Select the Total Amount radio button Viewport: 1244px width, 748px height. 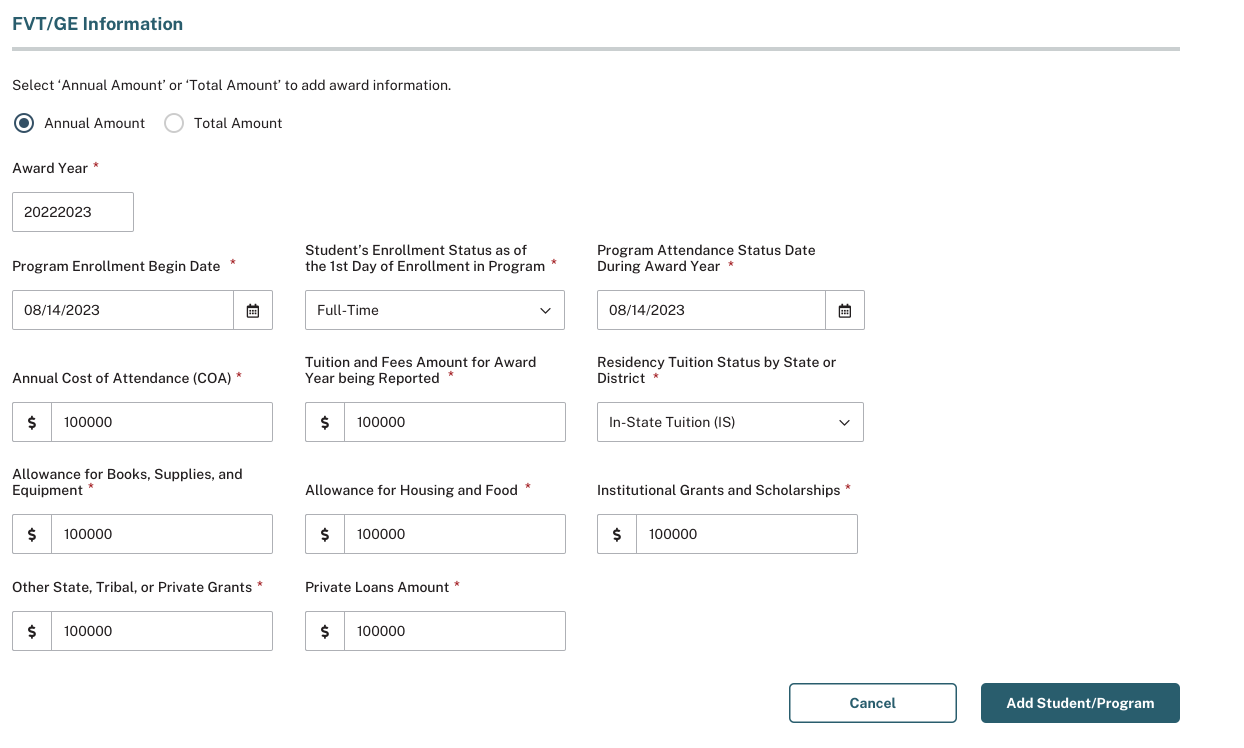click(174, 123)
